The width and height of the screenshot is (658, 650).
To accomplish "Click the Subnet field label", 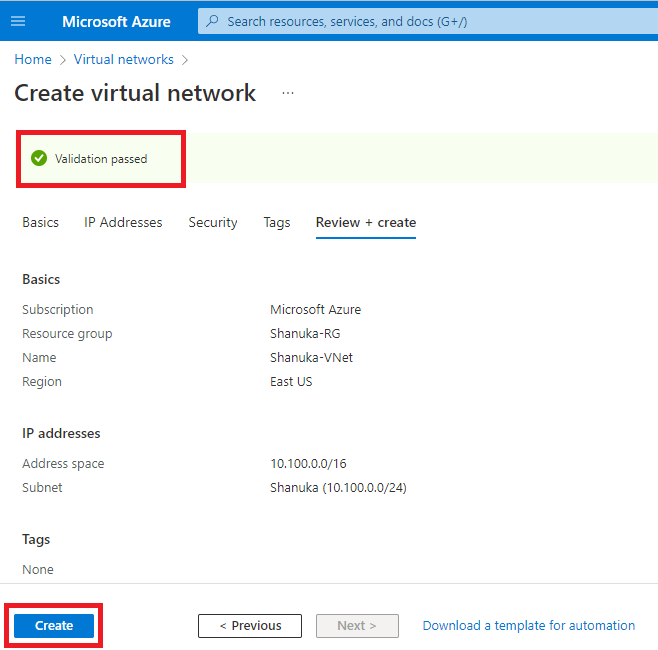I will [42, 487].
